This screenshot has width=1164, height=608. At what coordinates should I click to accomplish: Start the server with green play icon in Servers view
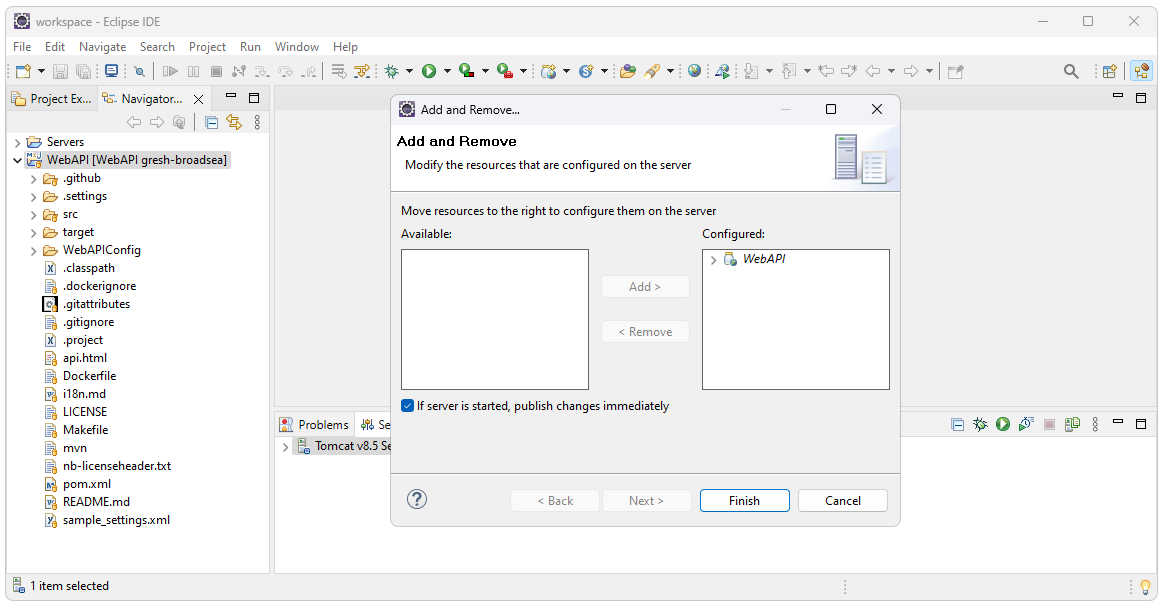click(1003, 424)
